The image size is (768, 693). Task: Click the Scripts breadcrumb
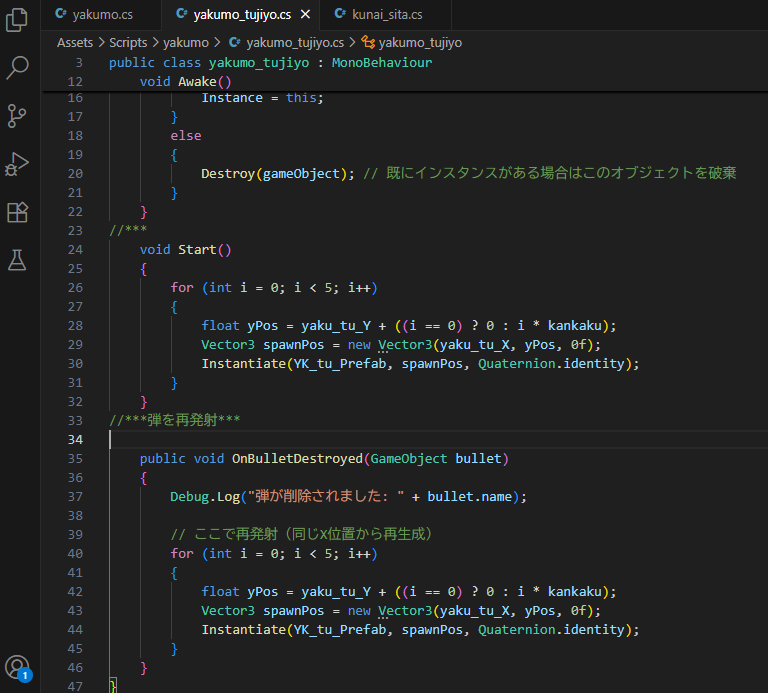tap(128, 43)
